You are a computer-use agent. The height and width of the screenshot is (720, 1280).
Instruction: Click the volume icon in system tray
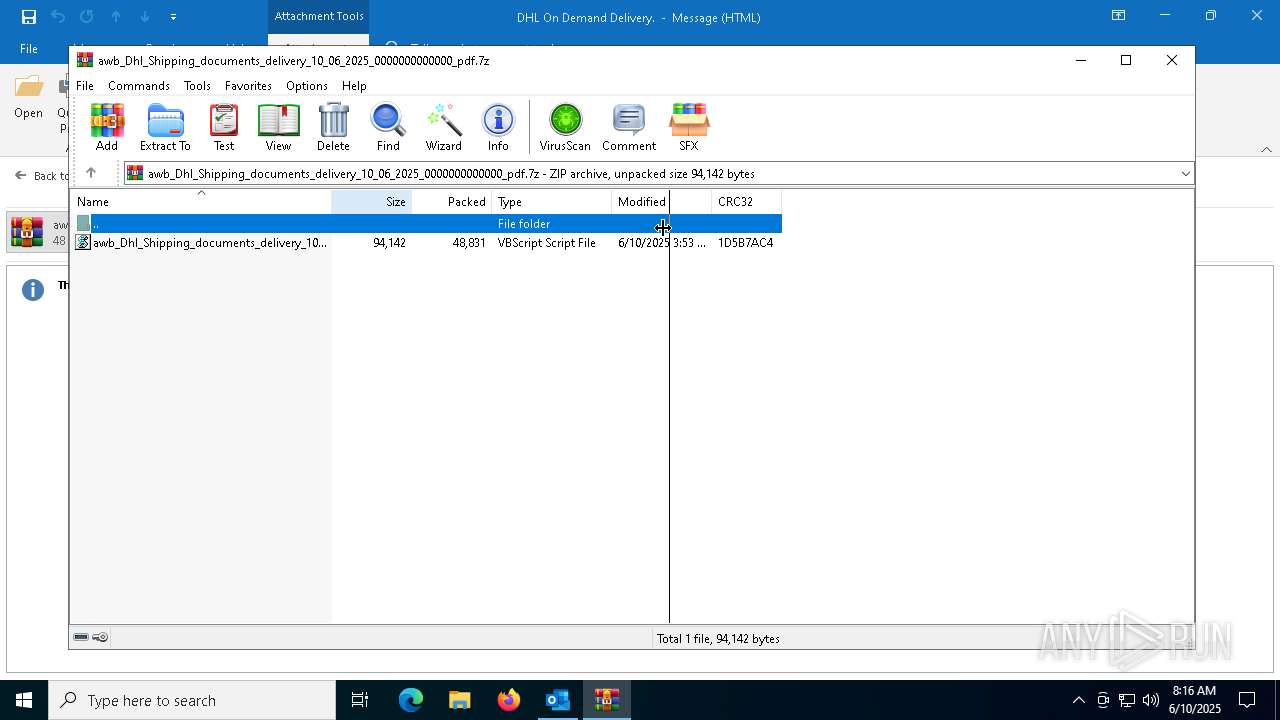(1151, 700)
